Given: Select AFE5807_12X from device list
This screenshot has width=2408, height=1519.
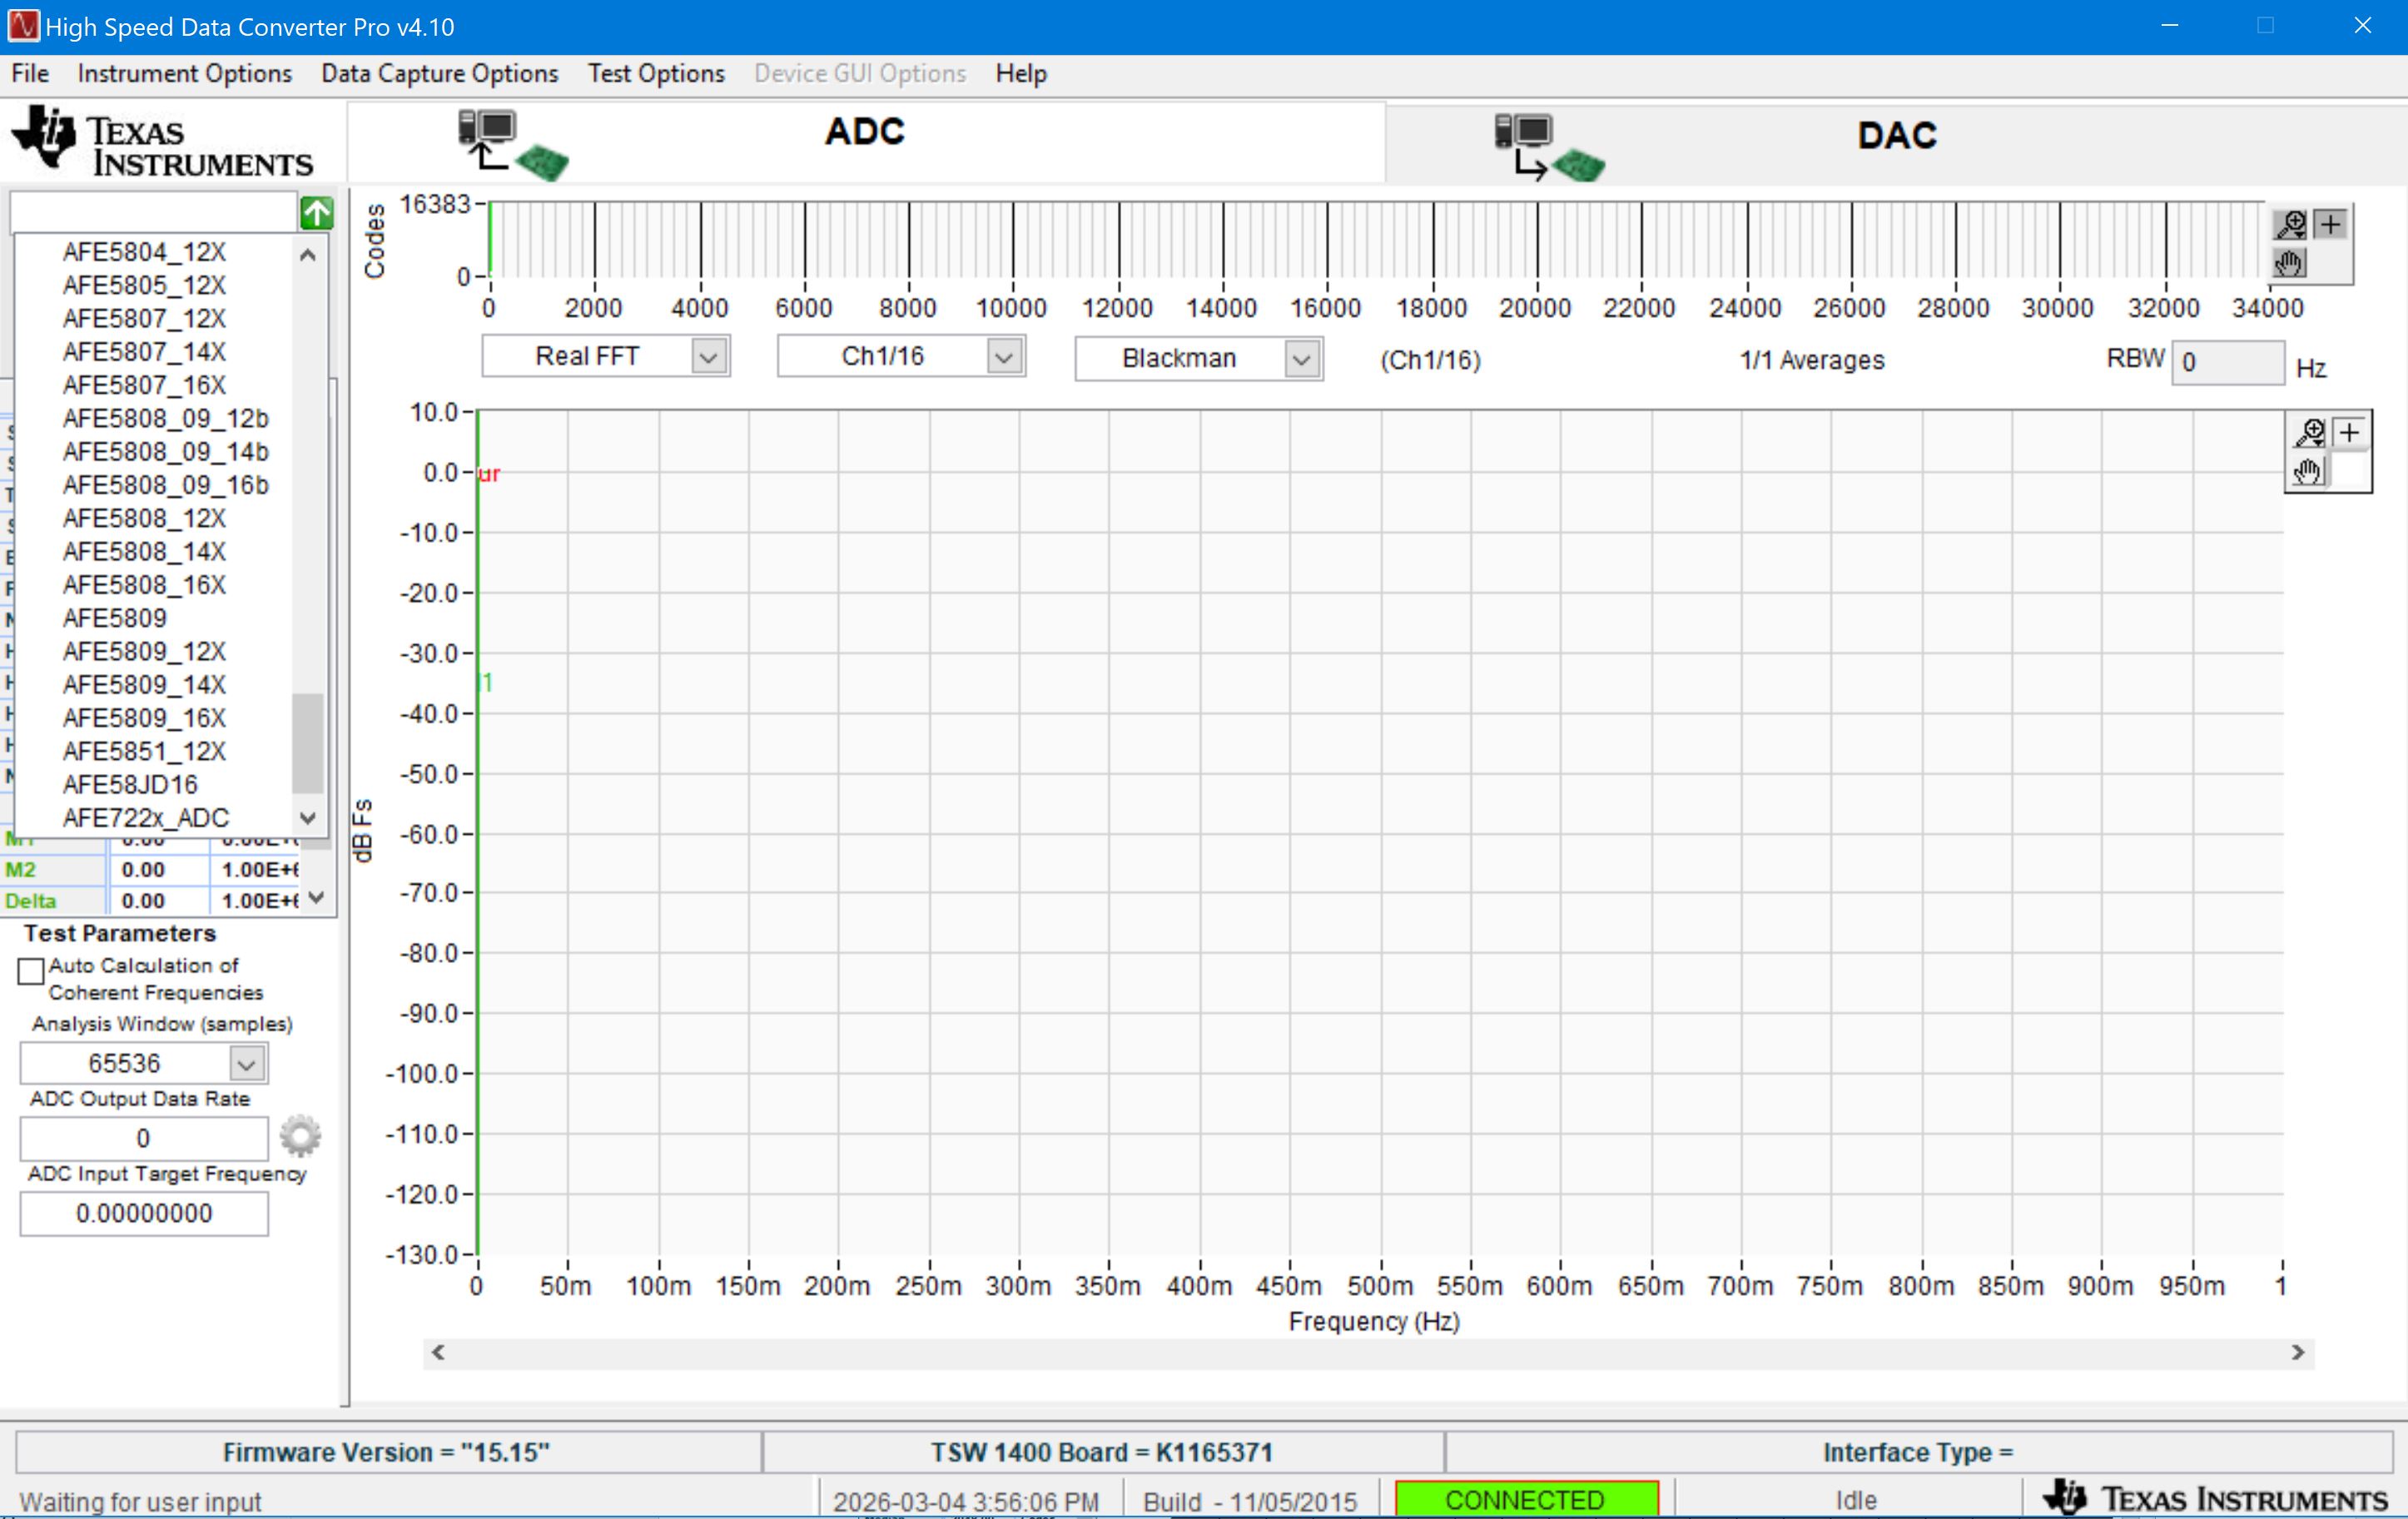Looking at the screenshot, I should tap(144, 318).
